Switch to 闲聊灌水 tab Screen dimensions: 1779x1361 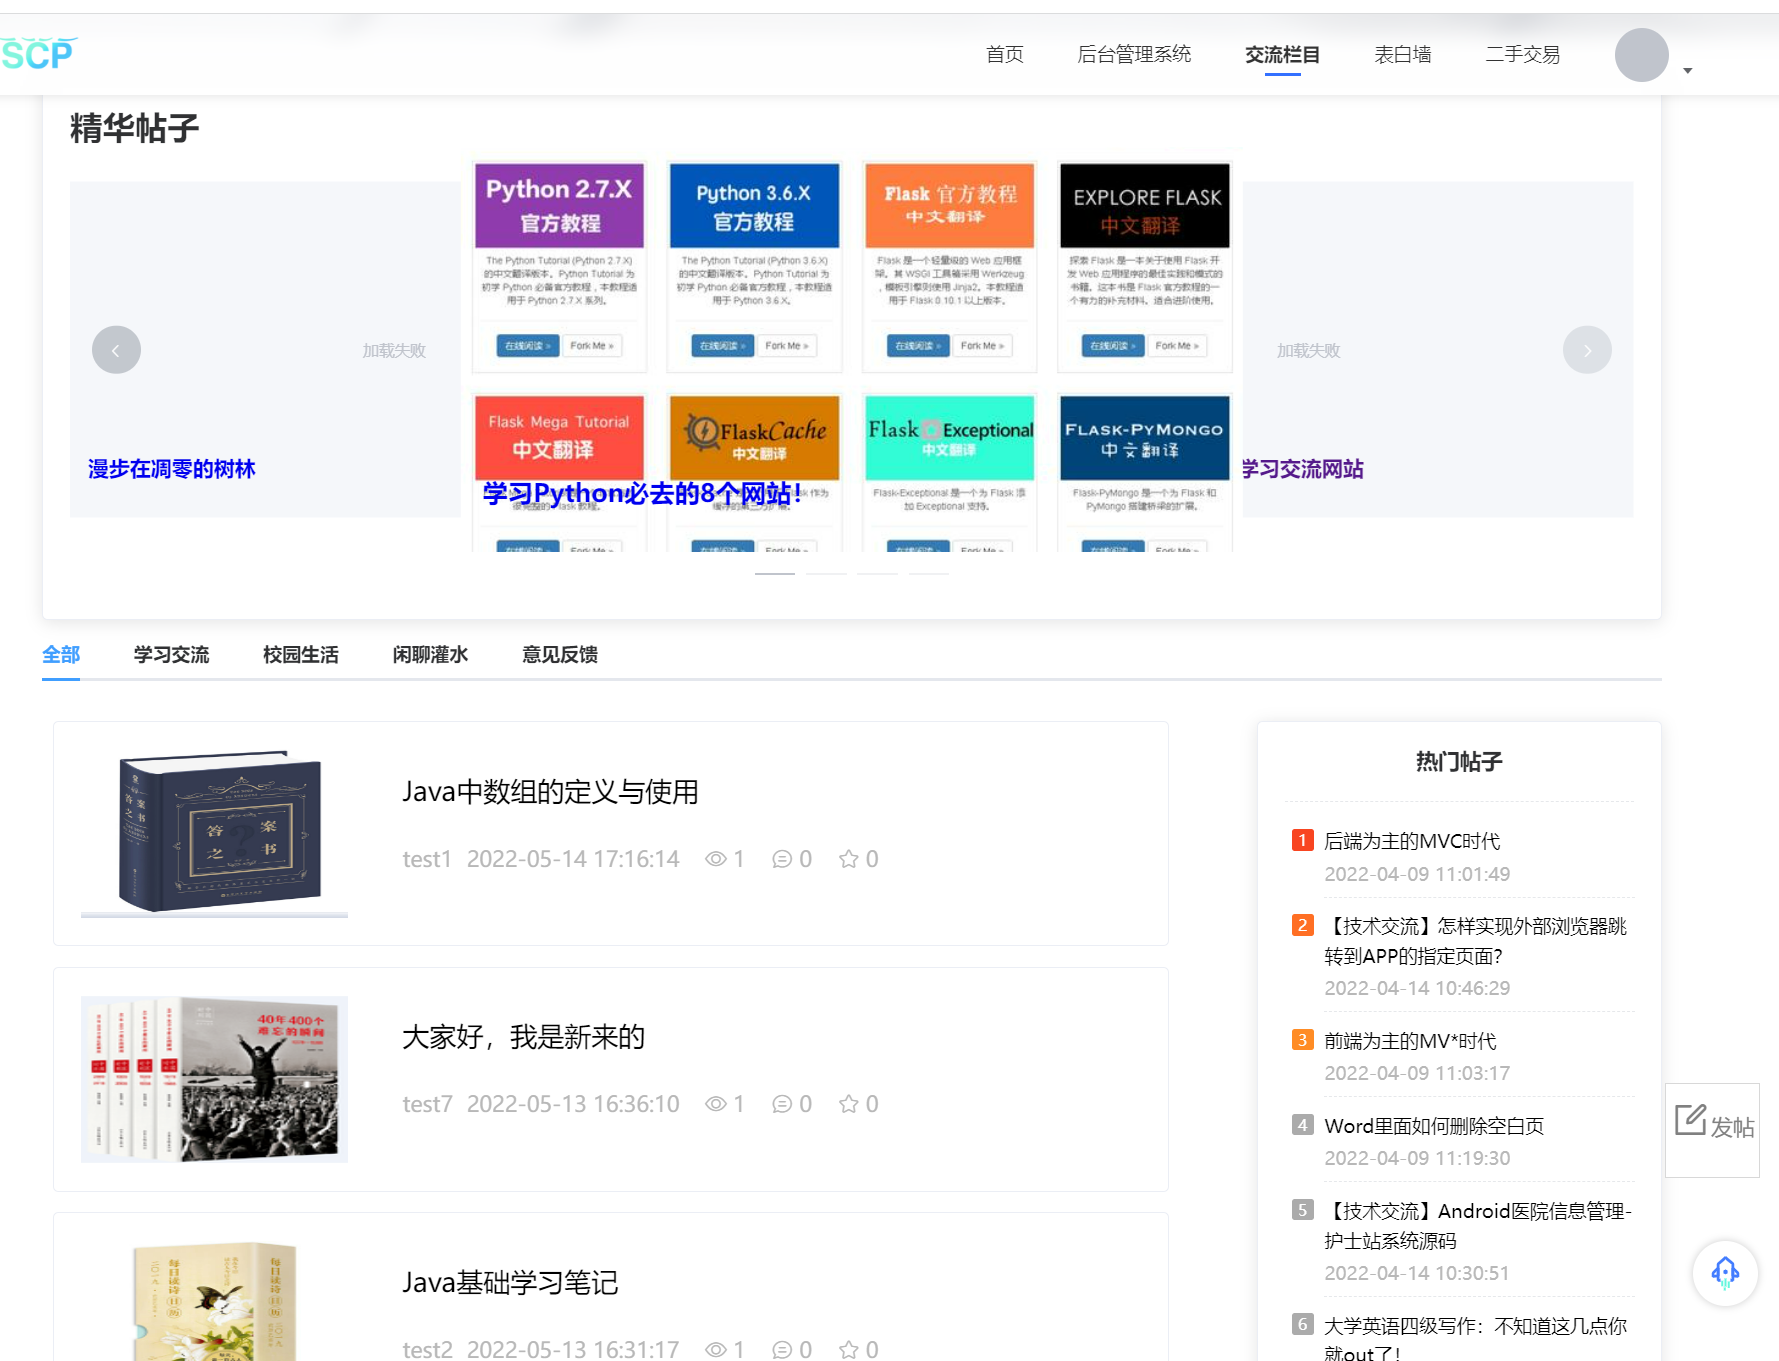coord(430,654)
